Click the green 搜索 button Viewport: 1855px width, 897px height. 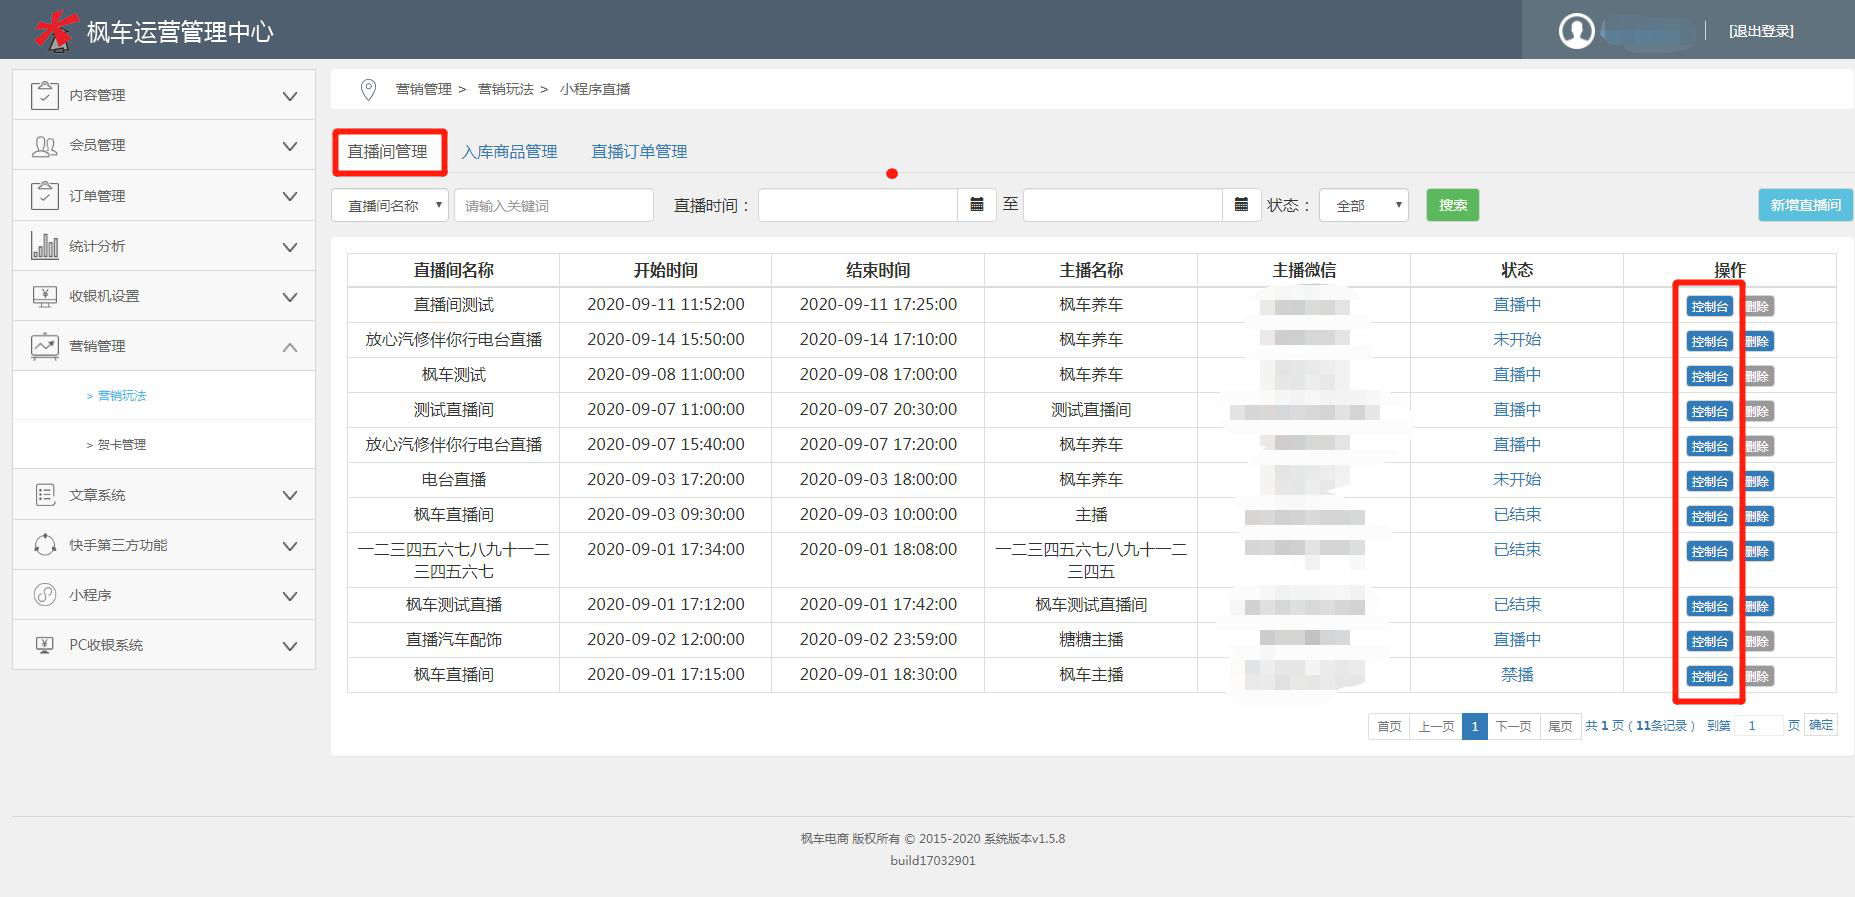tap(1453, 205)
